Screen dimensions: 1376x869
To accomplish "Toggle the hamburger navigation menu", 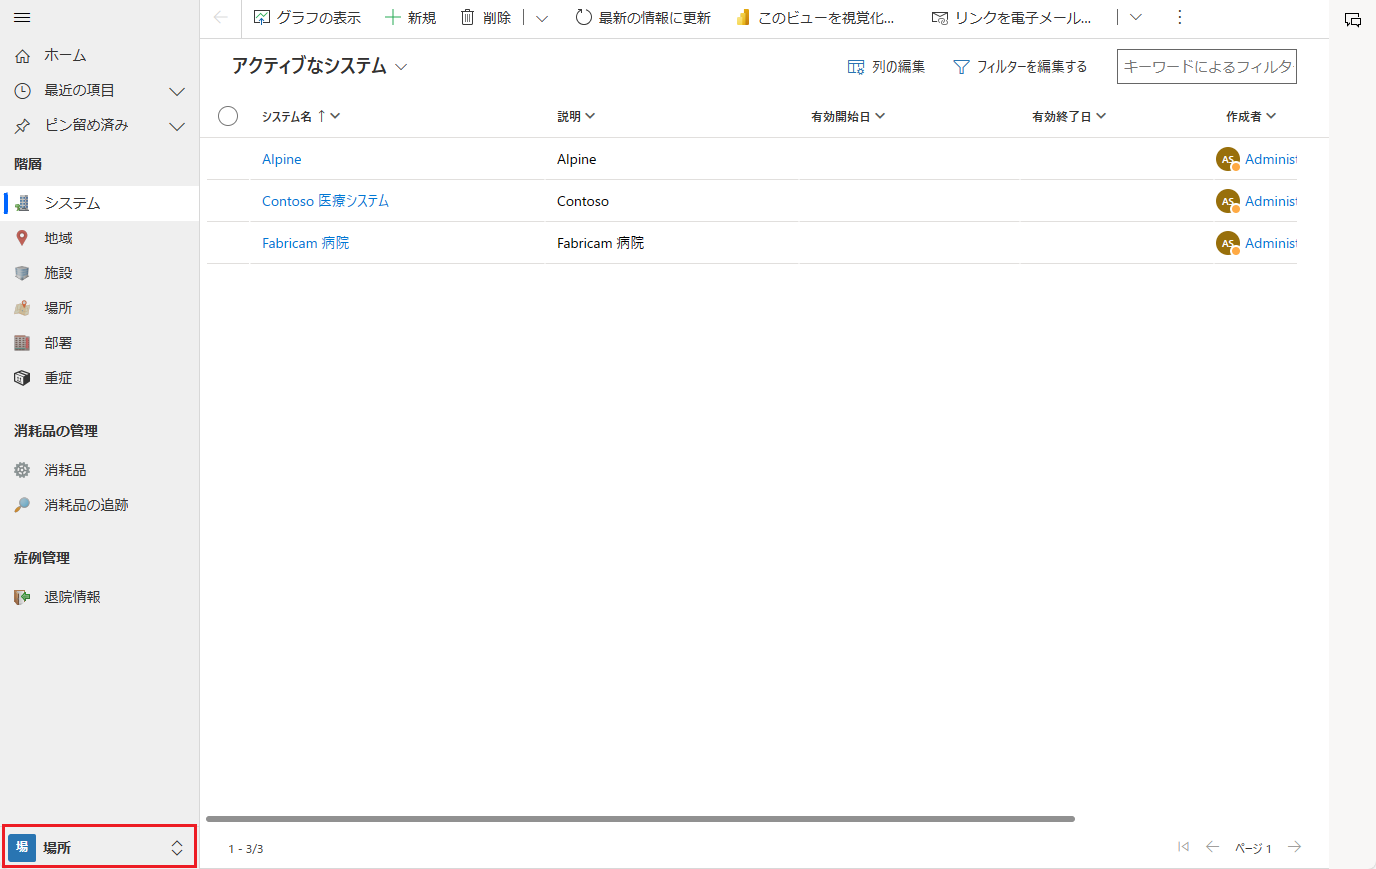I will tap(22, 18).
